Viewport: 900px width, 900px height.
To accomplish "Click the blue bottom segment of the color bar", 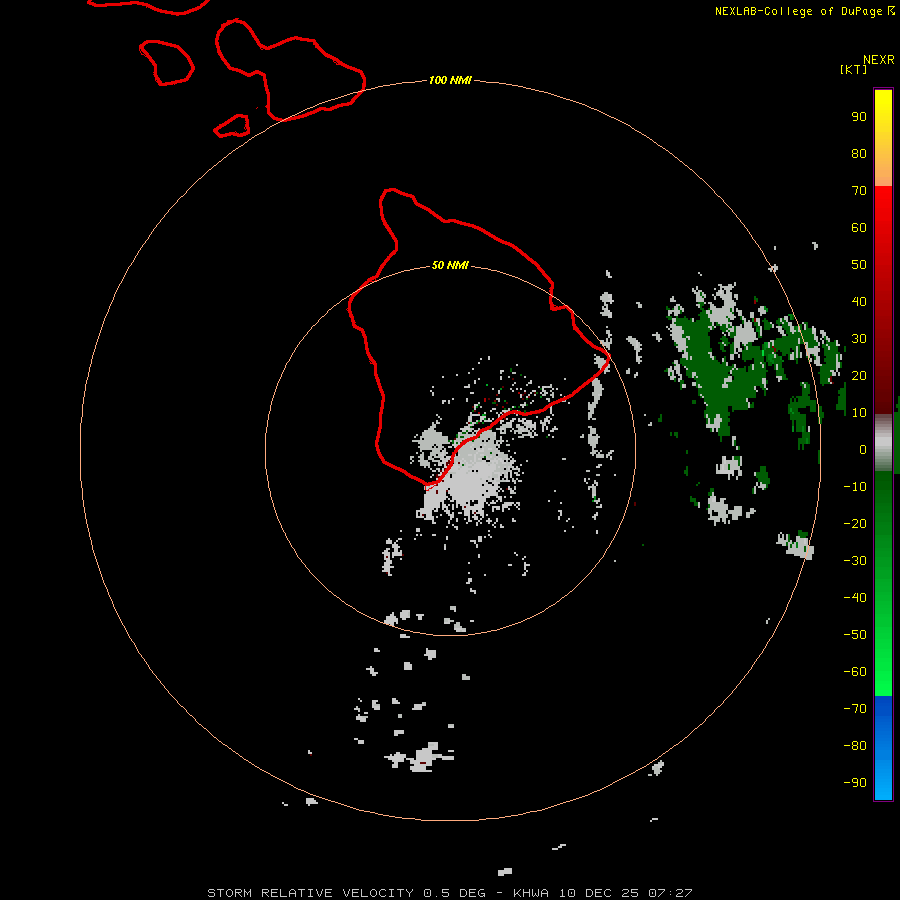I will (x=883, y=748).
